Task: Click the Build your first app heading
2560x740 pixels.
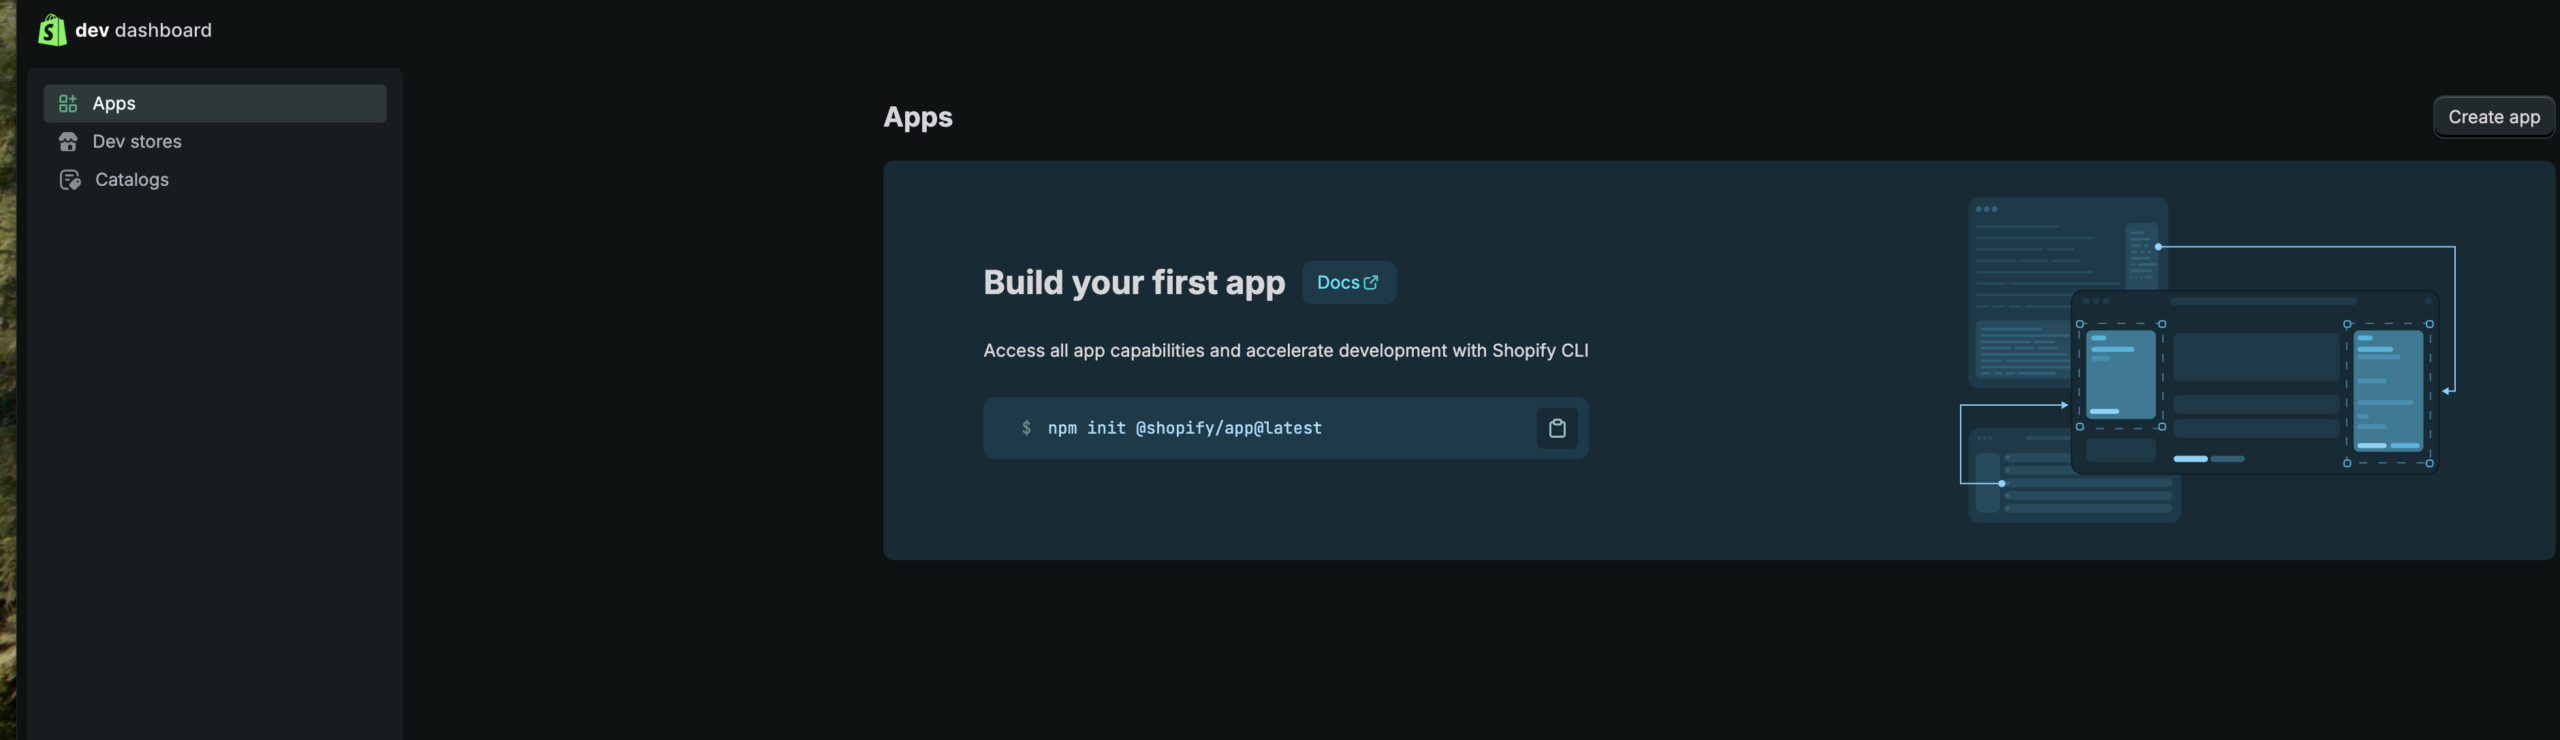Action: pos(1134,282)
